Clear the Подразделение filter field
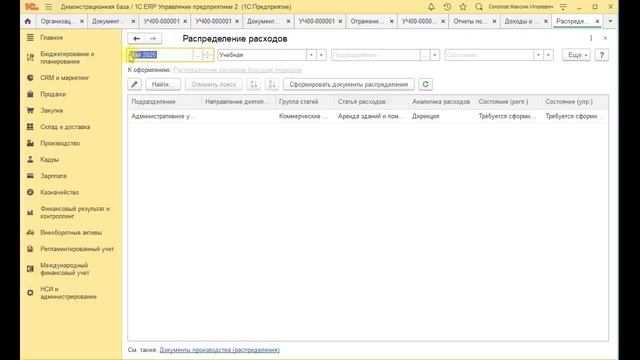The width and height of the screenshot is (640, 360). point(435,55)
